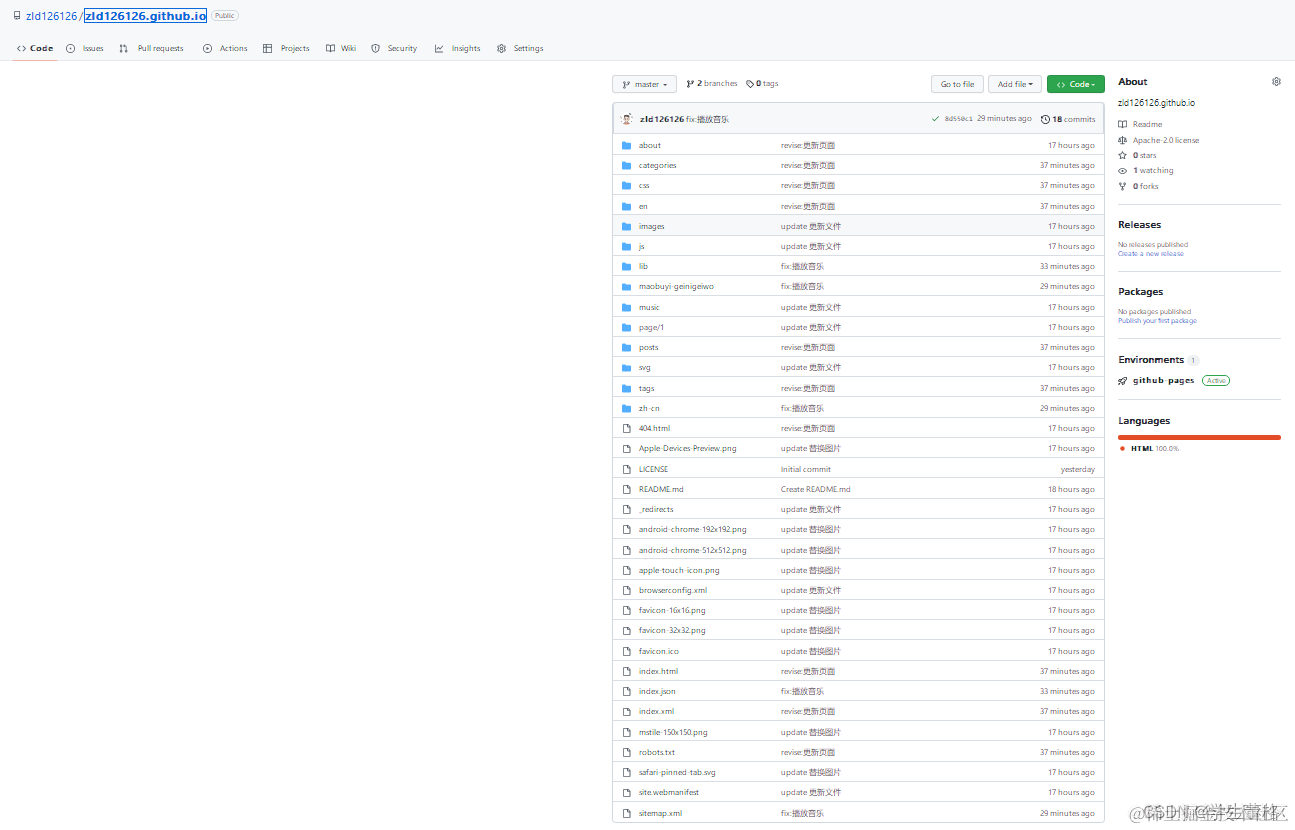1295x830 pixels.
Task: Click the commit author avatar zld126126
Action: (626, 119)
